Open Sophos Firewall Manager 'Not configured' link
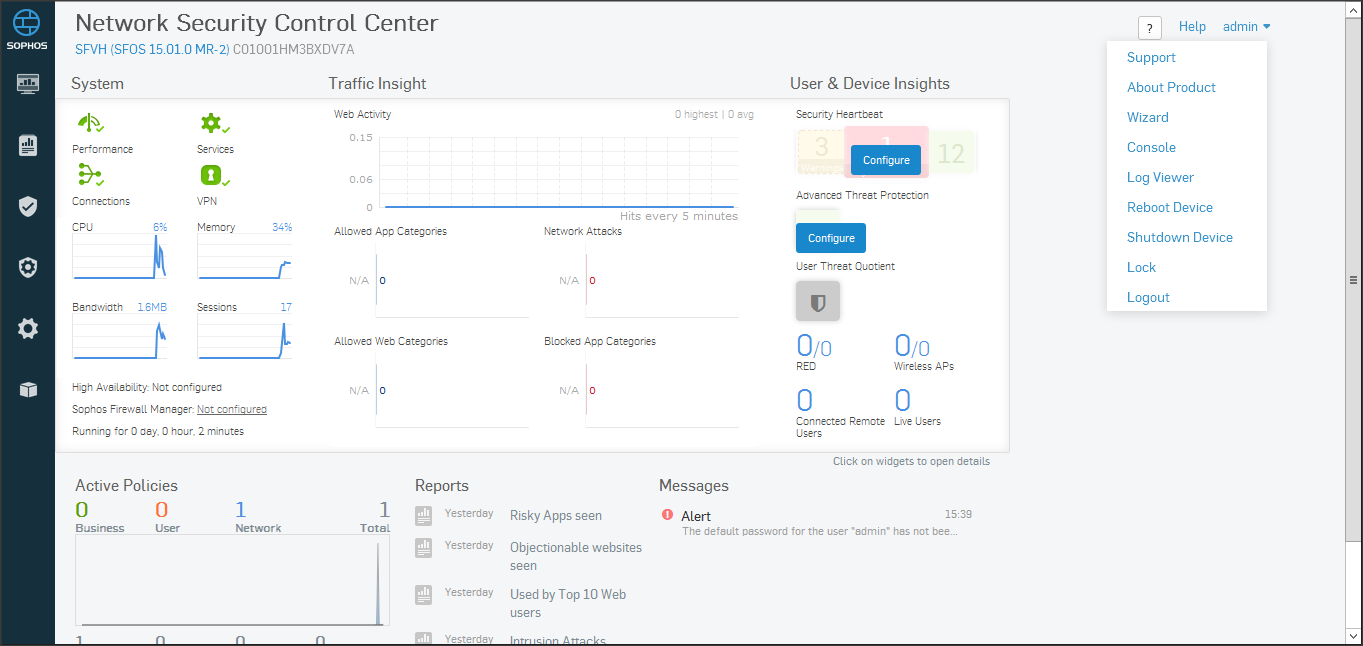The height and width of the screenshot is (646, 1363). 231,409
